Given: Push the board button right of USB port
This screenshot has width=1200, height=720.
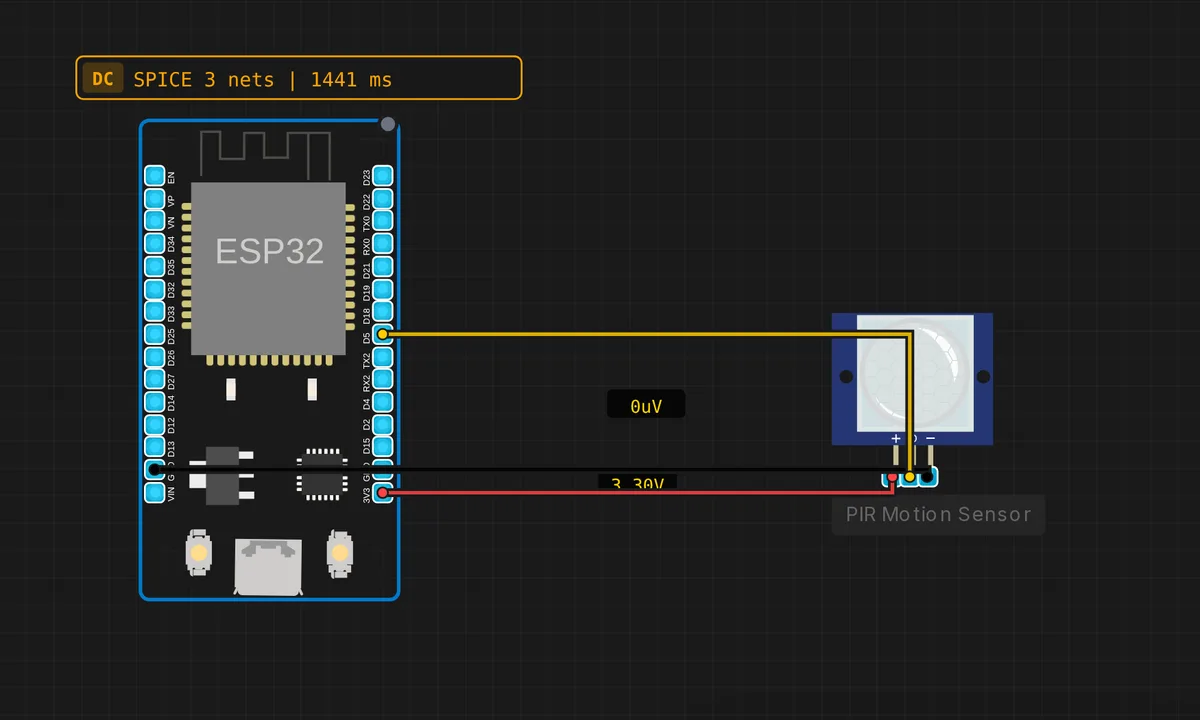Looking at the screenshot, I should [341, 552].
